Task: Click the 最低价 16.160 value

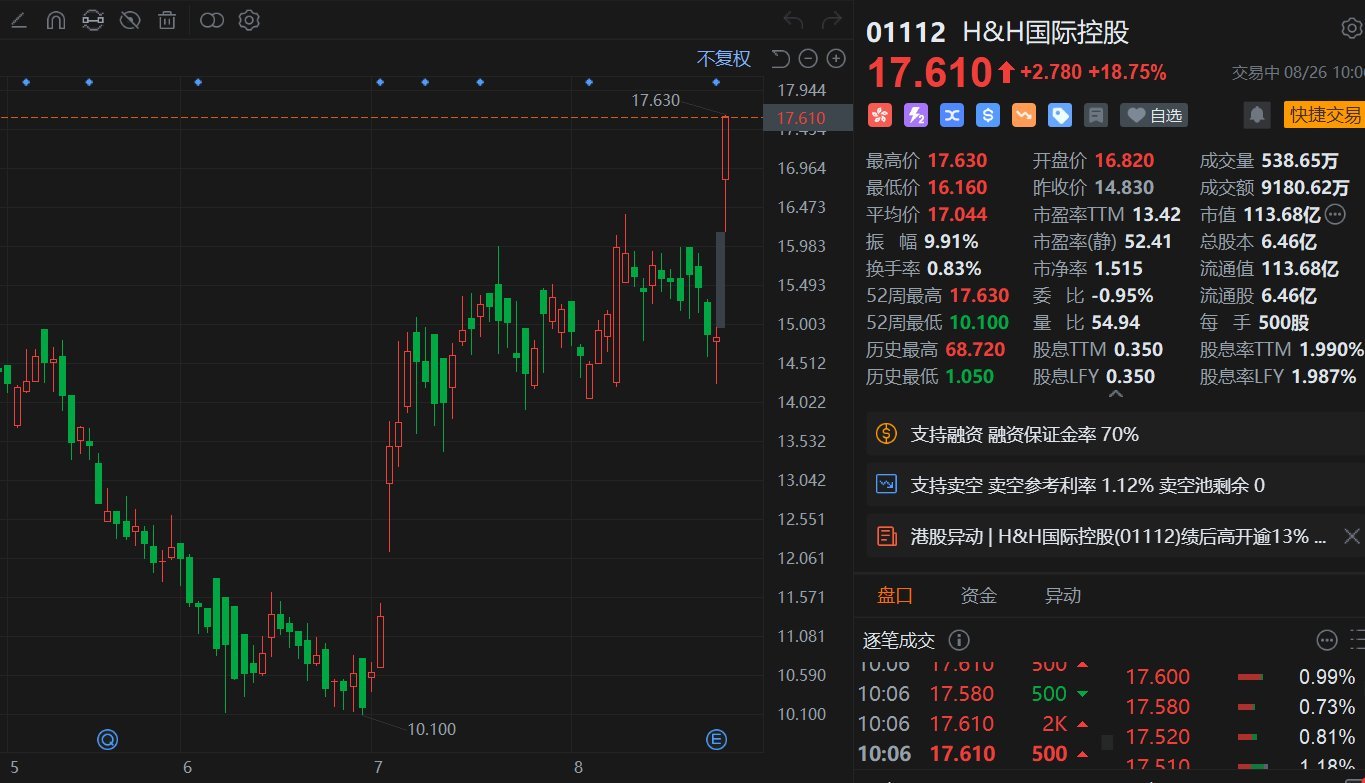Action: (957, 187)
